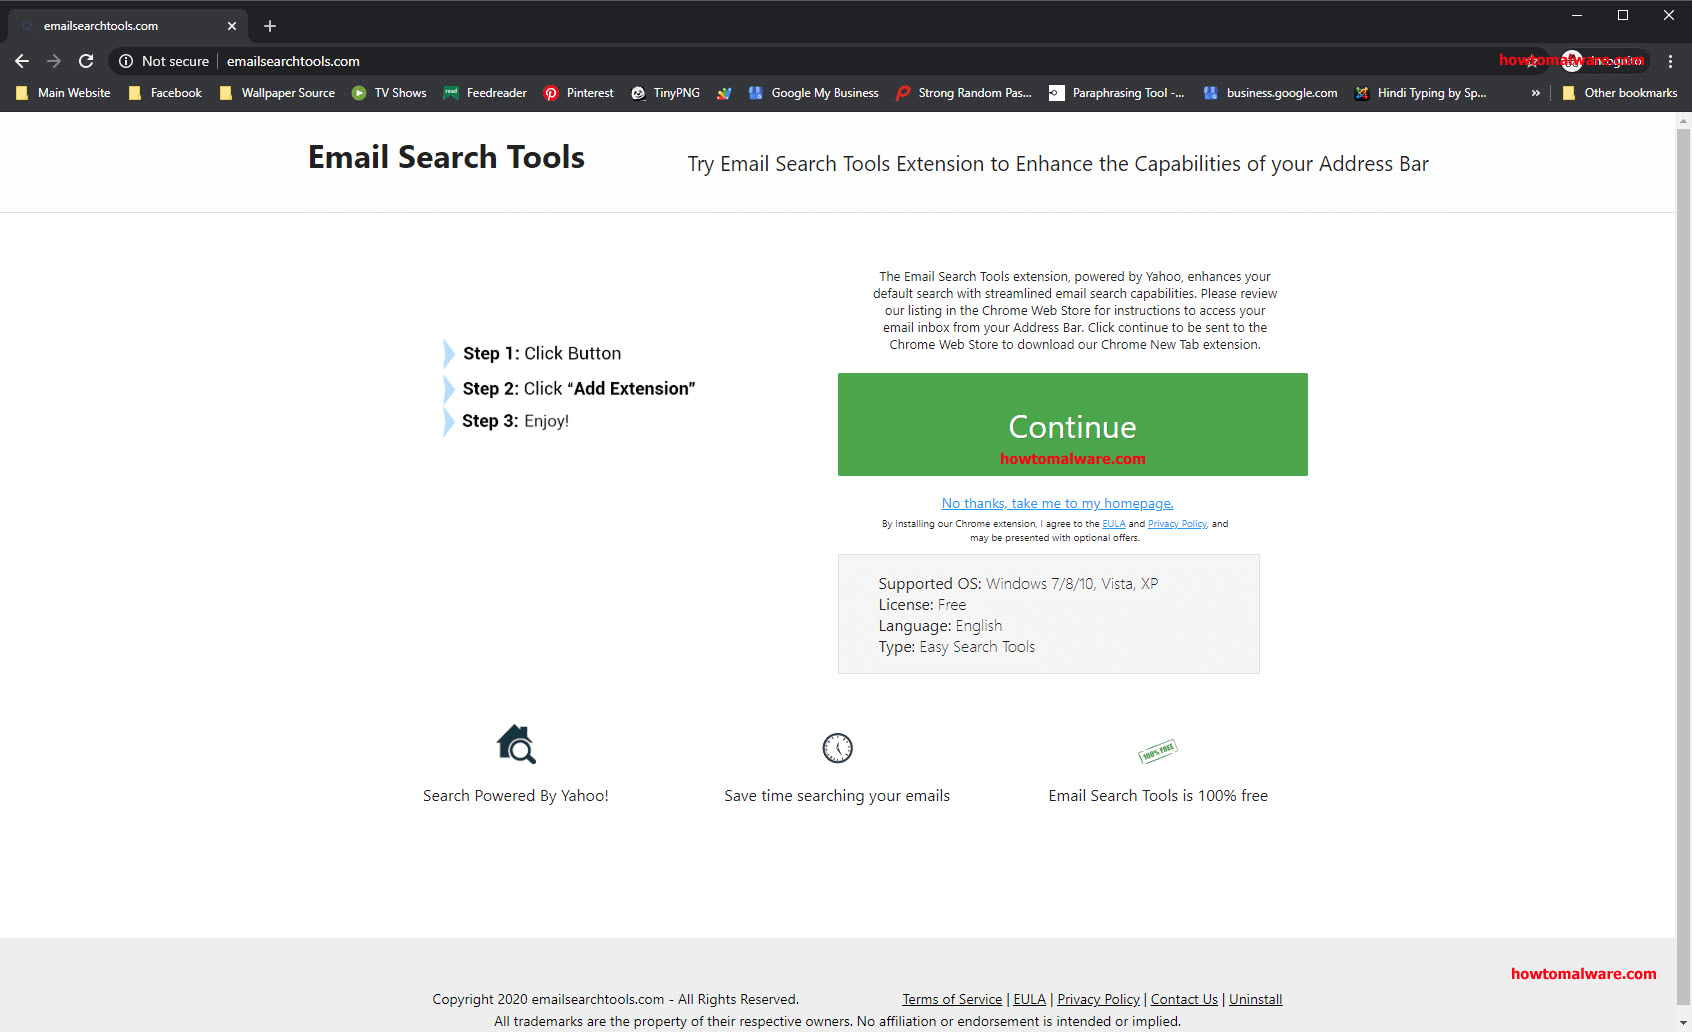Maximize the Chrome window

1623,15
